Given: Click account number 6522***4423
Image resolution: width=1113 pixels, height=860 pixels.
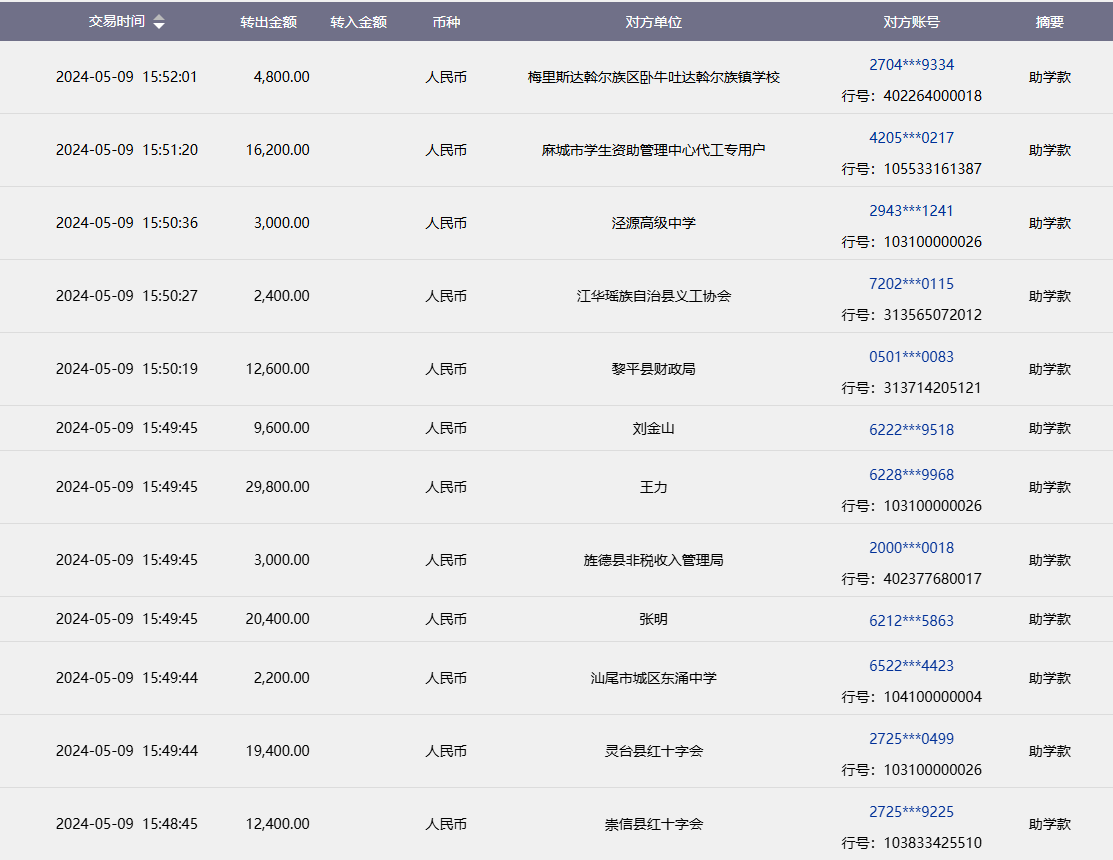Looking at the screenshot, I should [x=911, y=666].
